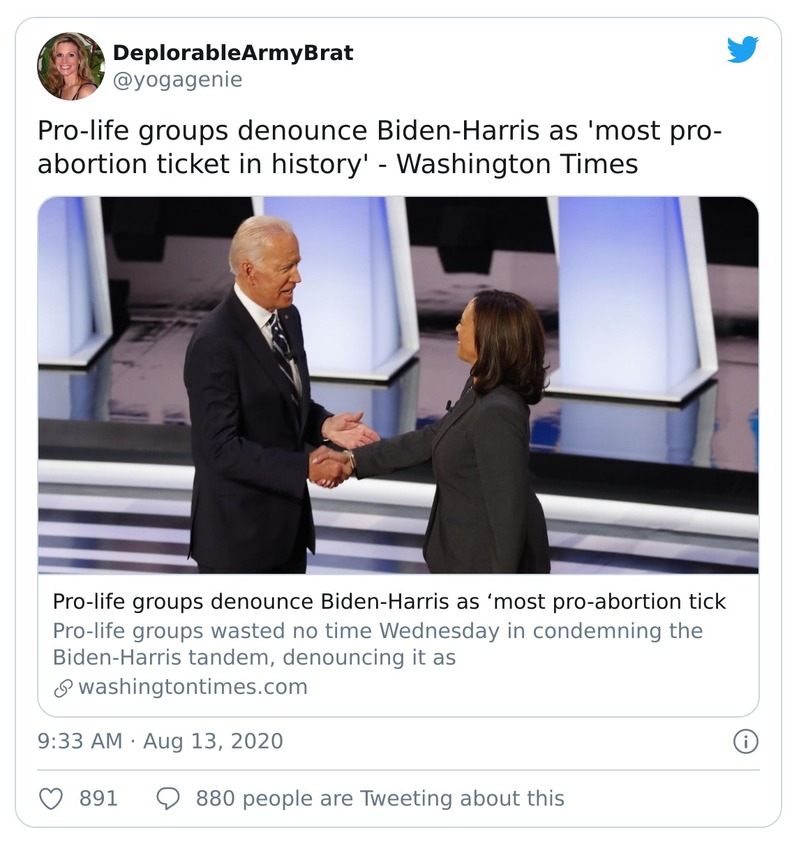Visit the washingtontimes.com domain link

point(192,687)
